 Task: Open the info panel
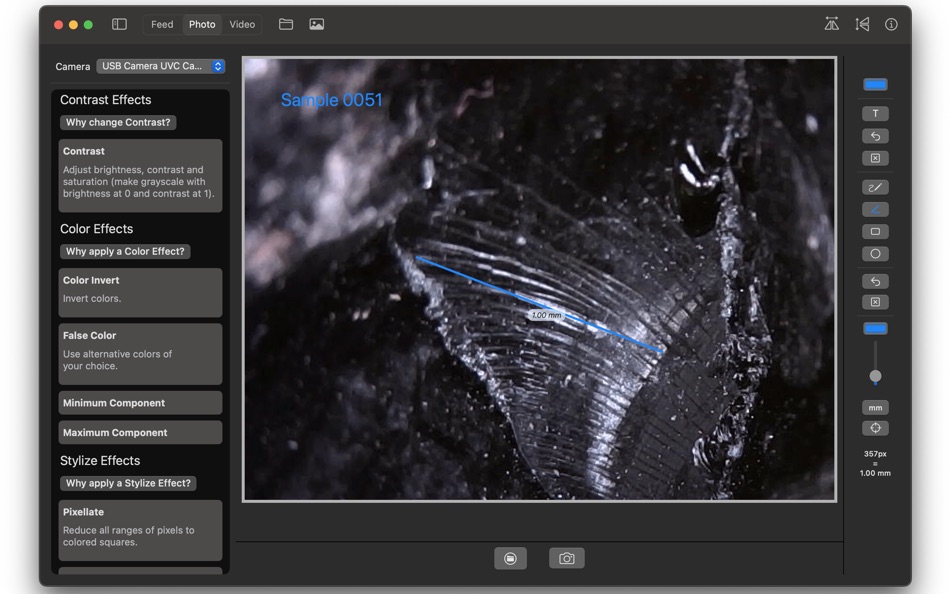[x=891, y=23]
